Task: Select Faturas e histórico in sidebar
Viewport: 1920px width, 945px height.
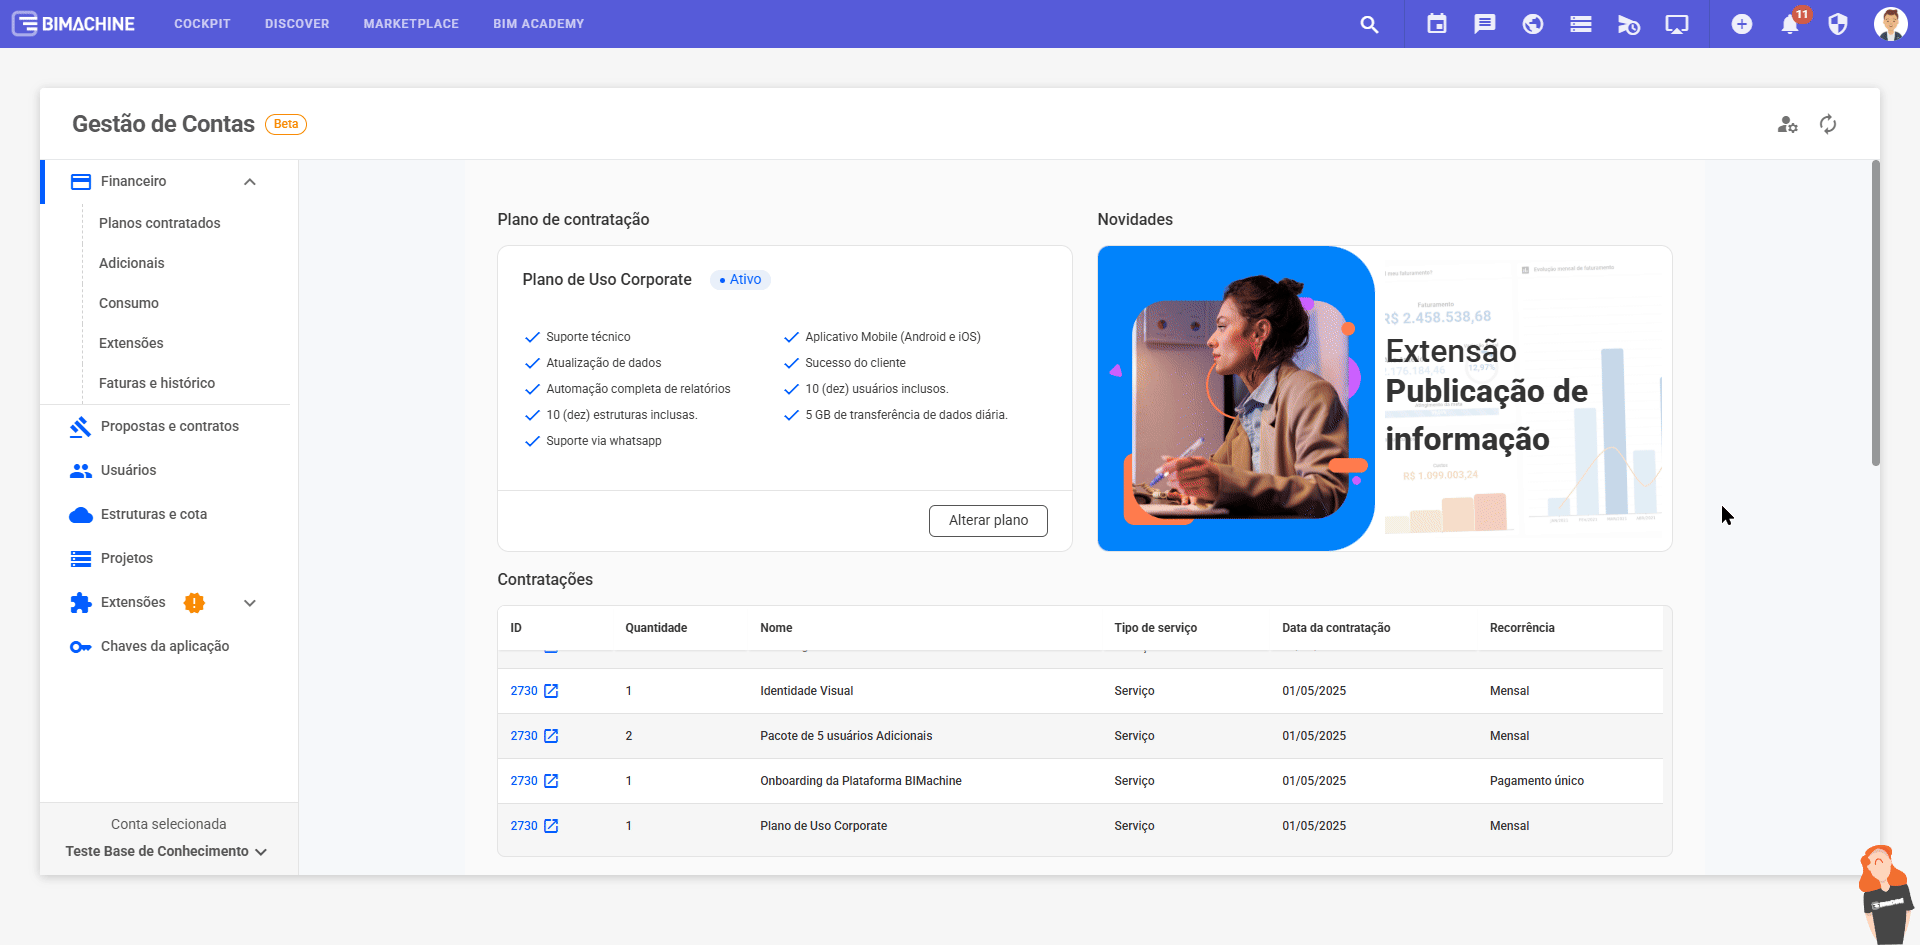Action: tap(157, 383)
